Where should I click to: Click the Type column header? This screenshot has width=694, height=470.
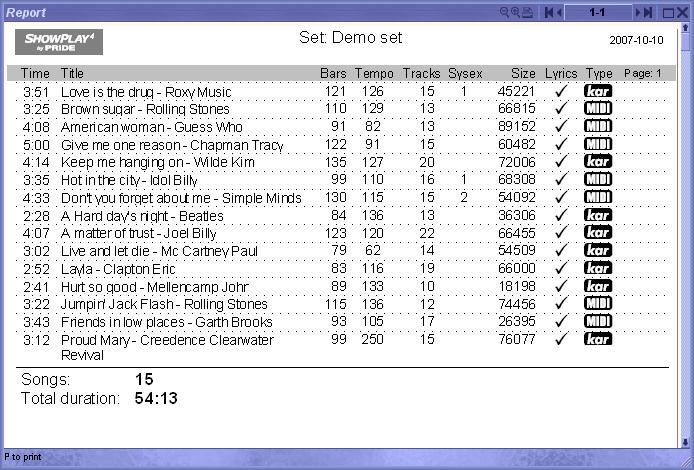click(599, 73)
